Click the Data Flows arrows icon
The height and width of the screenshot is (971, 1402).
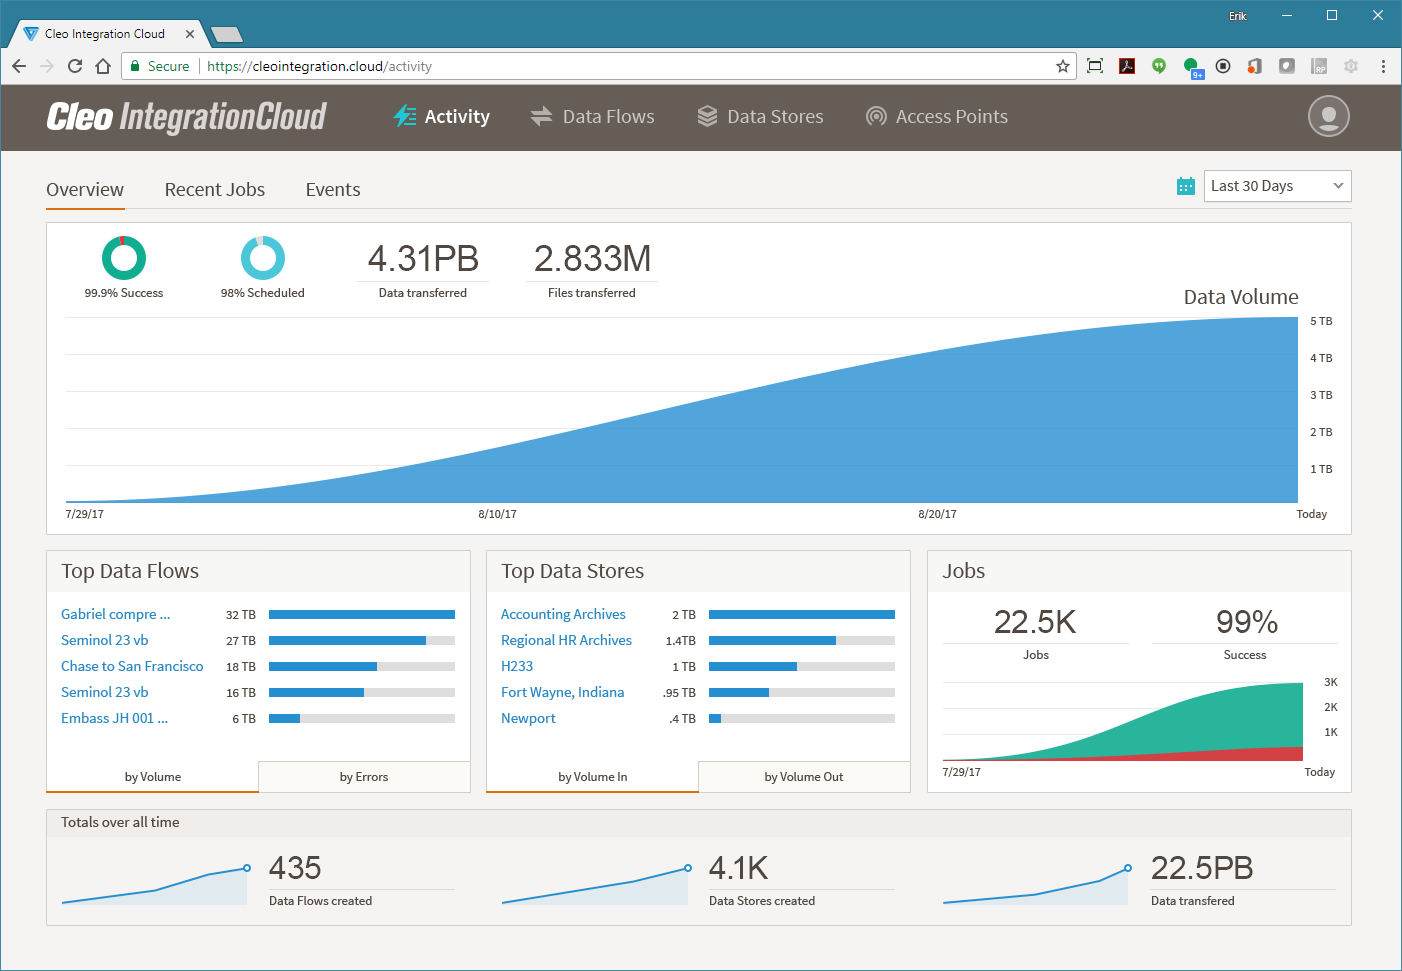(x=541, y=116)
